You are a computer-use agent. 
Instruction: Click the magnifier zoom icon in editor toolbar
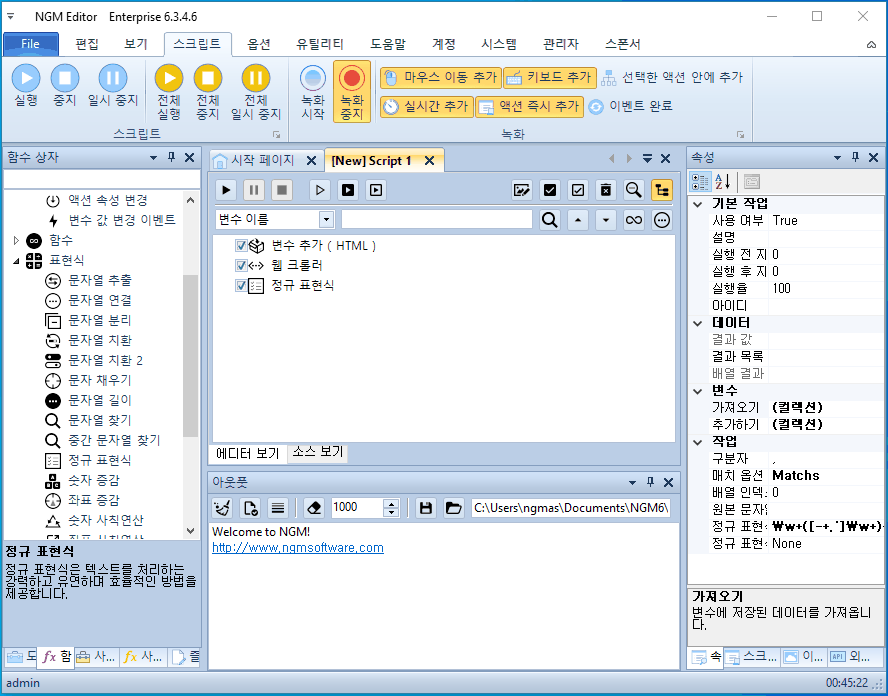[x=634, y=190]
